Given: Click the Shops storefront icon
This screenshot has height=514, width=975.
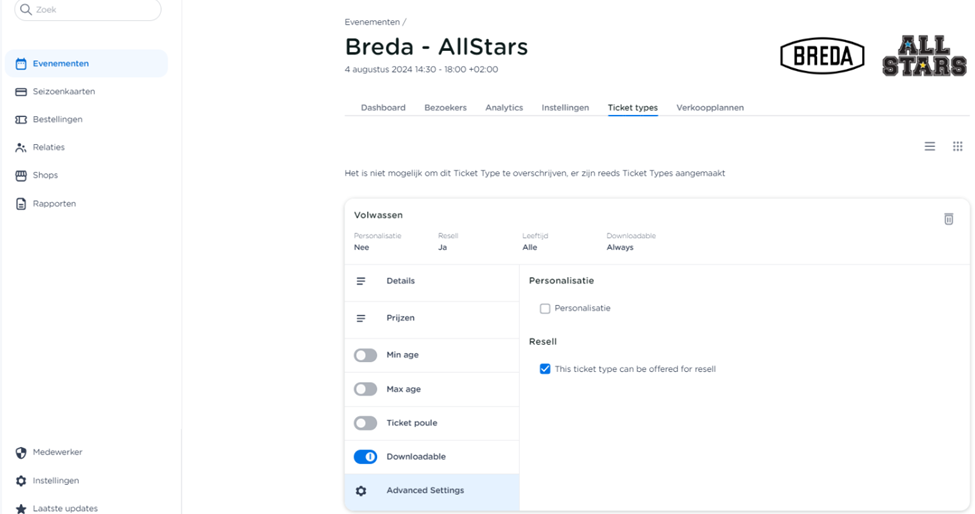Looking at the screenshot, I should coord(21,176).
